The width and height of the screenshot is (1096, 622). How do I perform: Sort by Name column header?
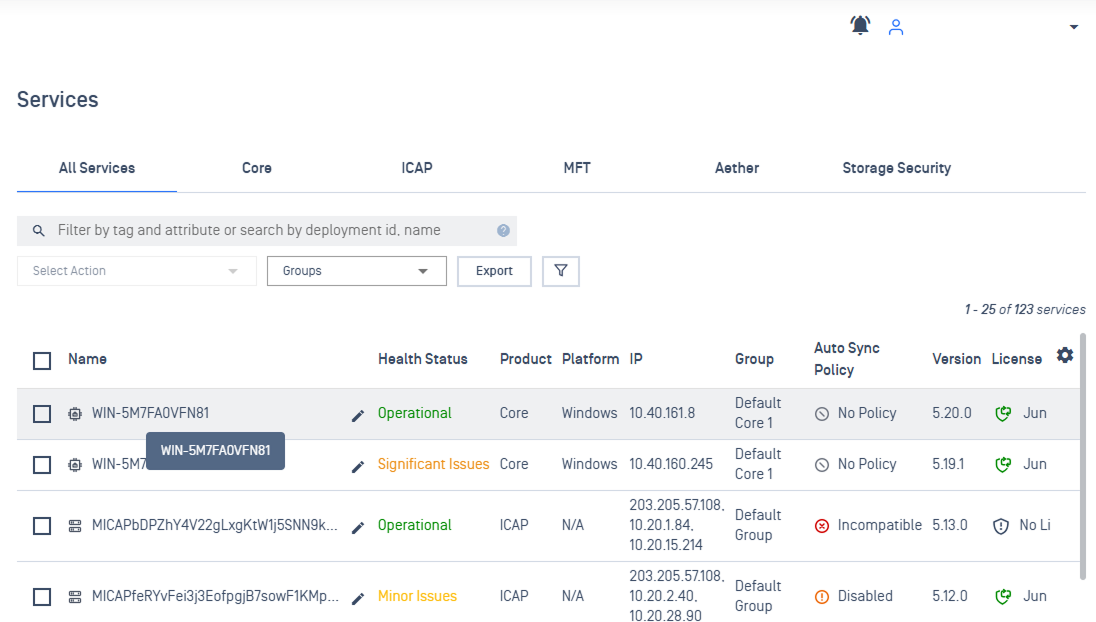(x=87, y=359)
